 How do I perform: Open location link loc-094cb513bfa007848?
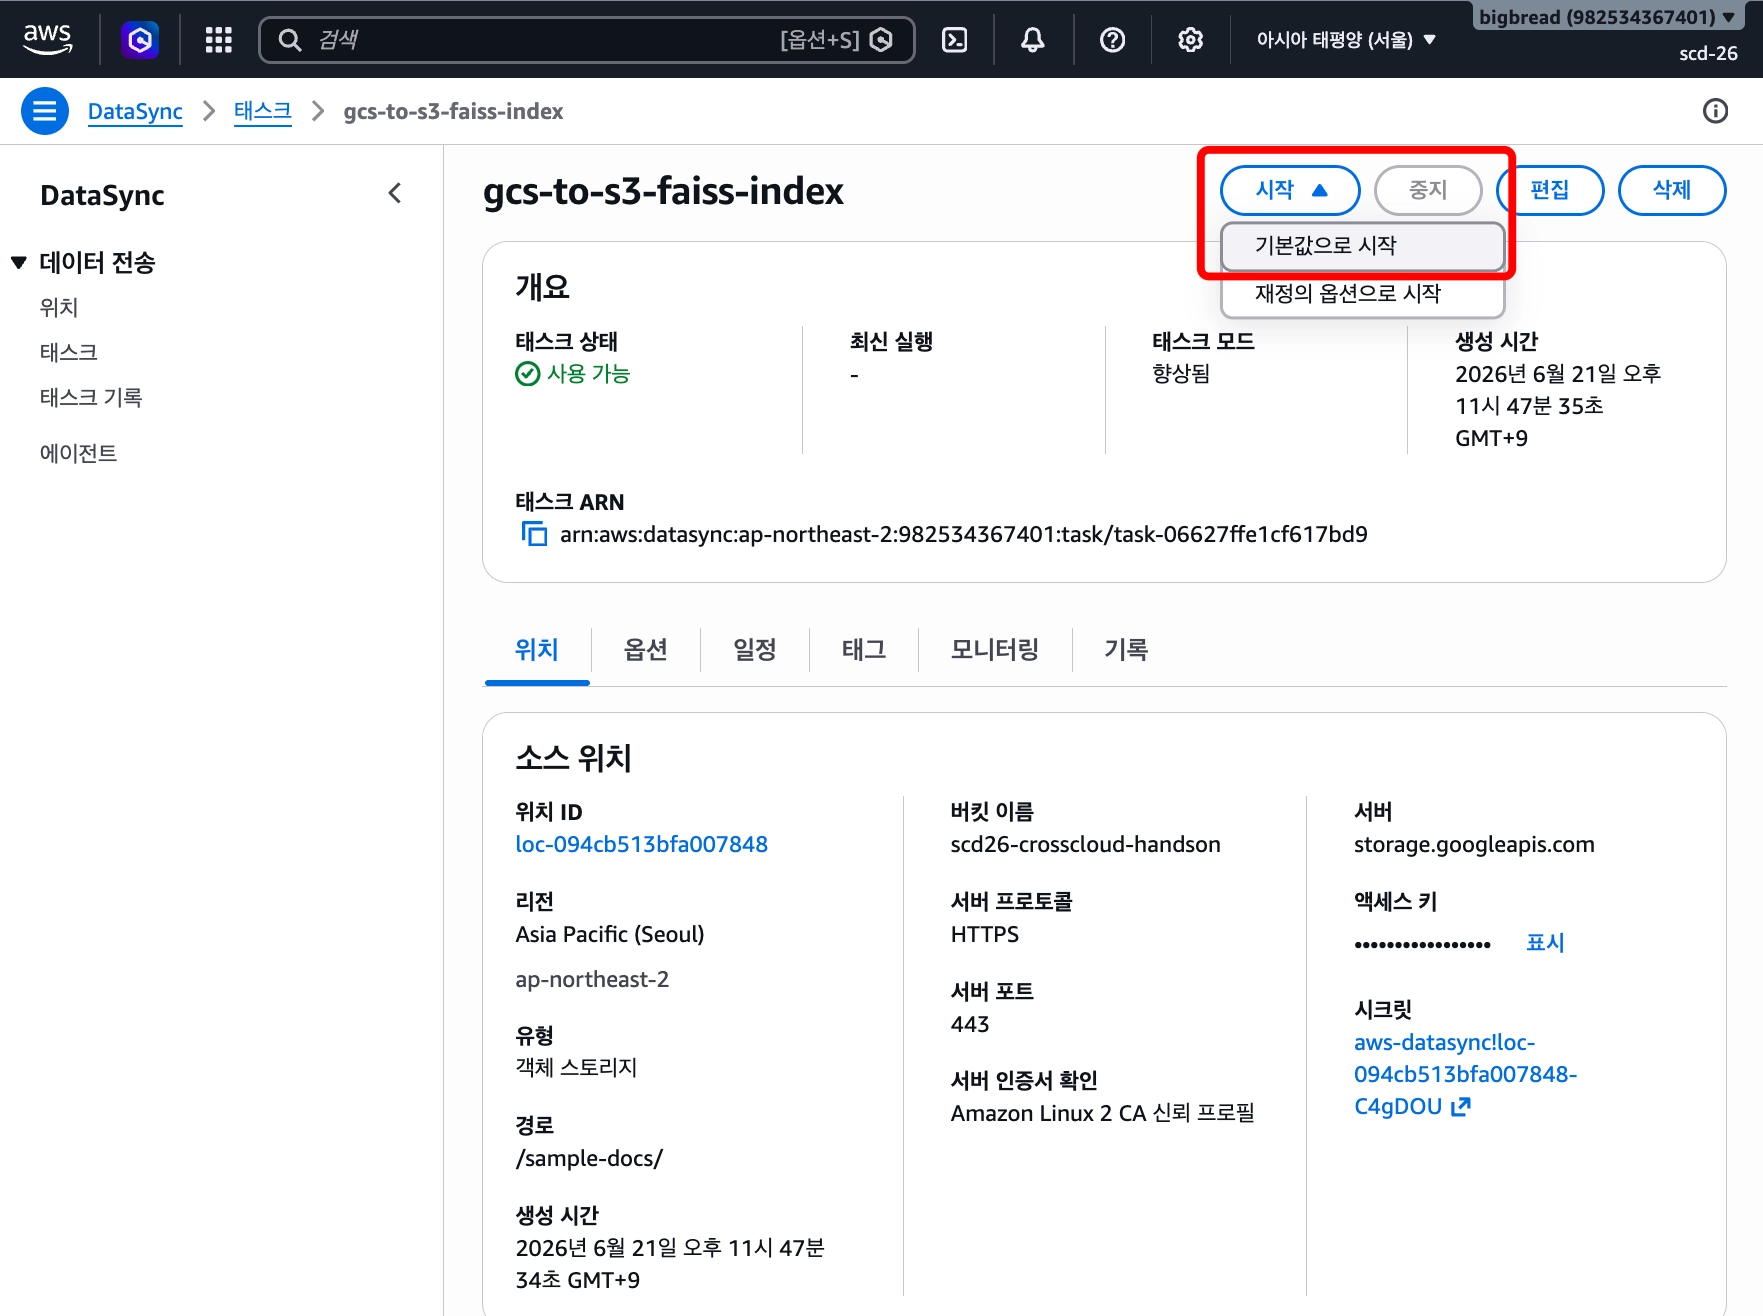[x=641, y=844]
